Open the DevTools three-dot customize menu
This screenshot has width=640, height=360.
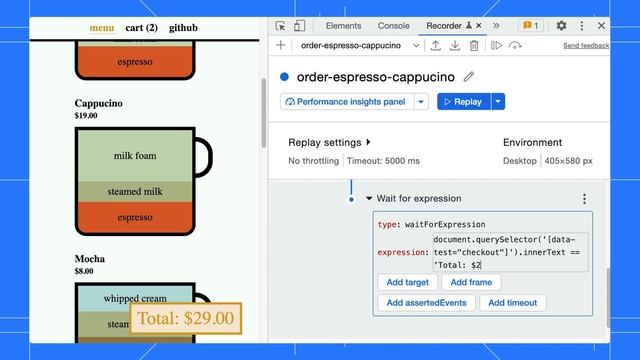(x=582, y=26)
